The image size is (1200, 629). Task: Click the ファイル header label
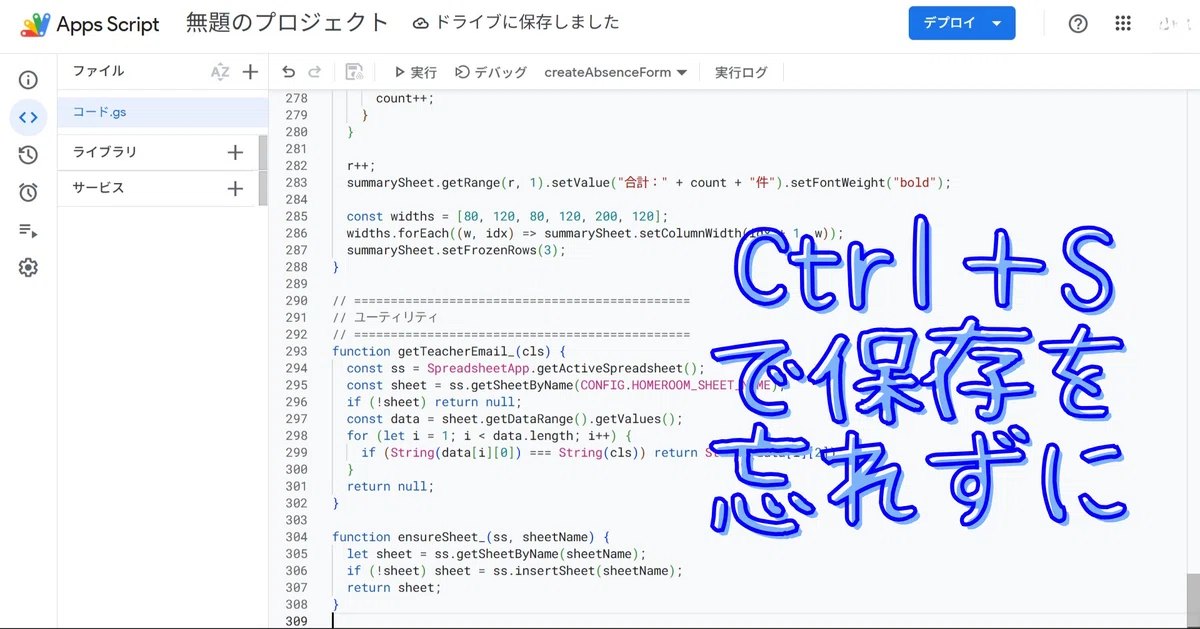coord(98,71)
